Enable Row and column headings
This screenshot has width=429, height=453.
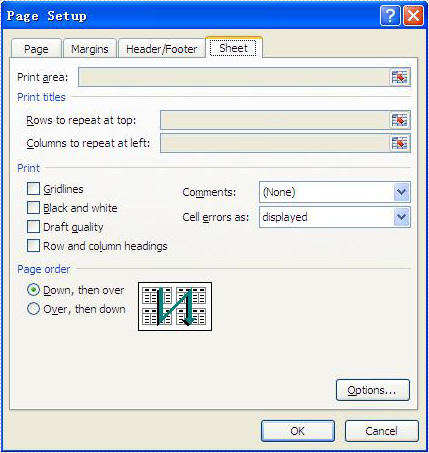33,246
